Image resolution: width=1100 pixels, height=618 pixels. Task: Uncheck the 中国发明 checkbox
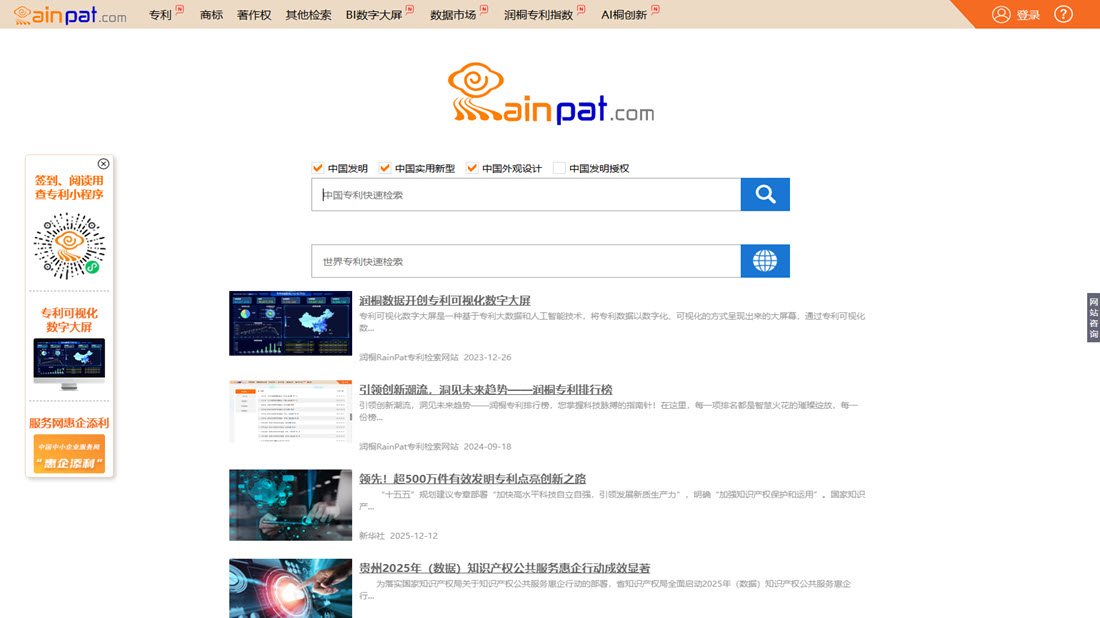point(318,168)
